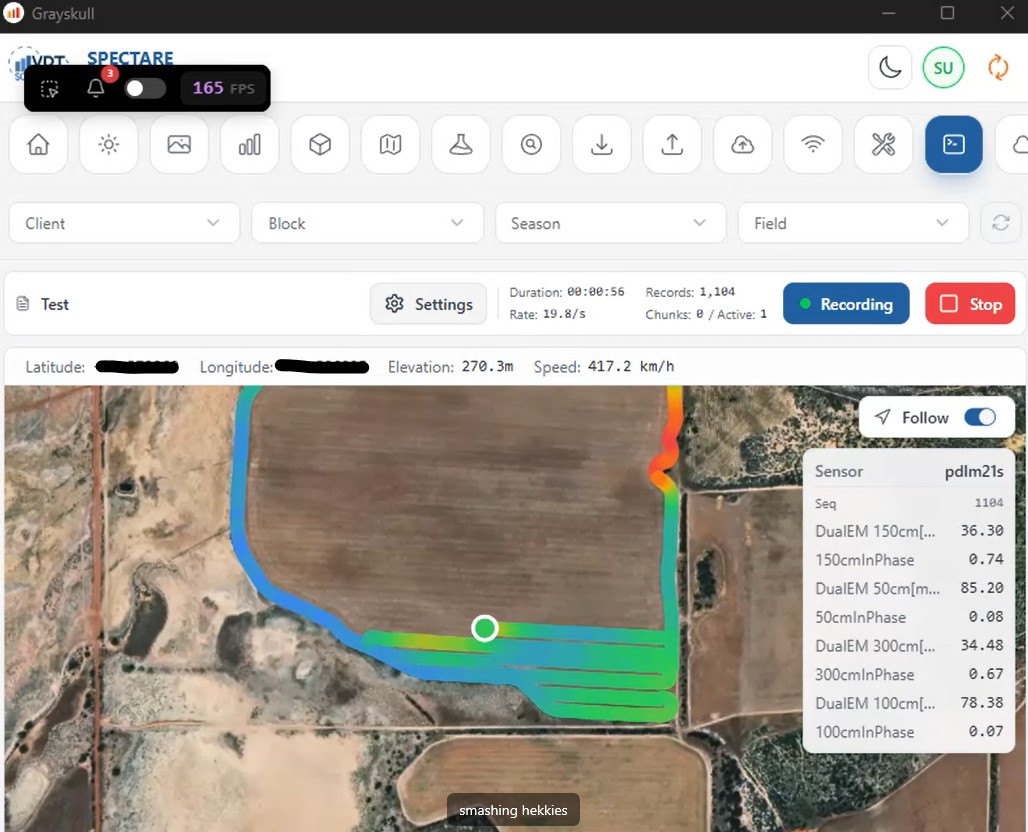Click the Rate 19.8/s readout

pos(547,314)
